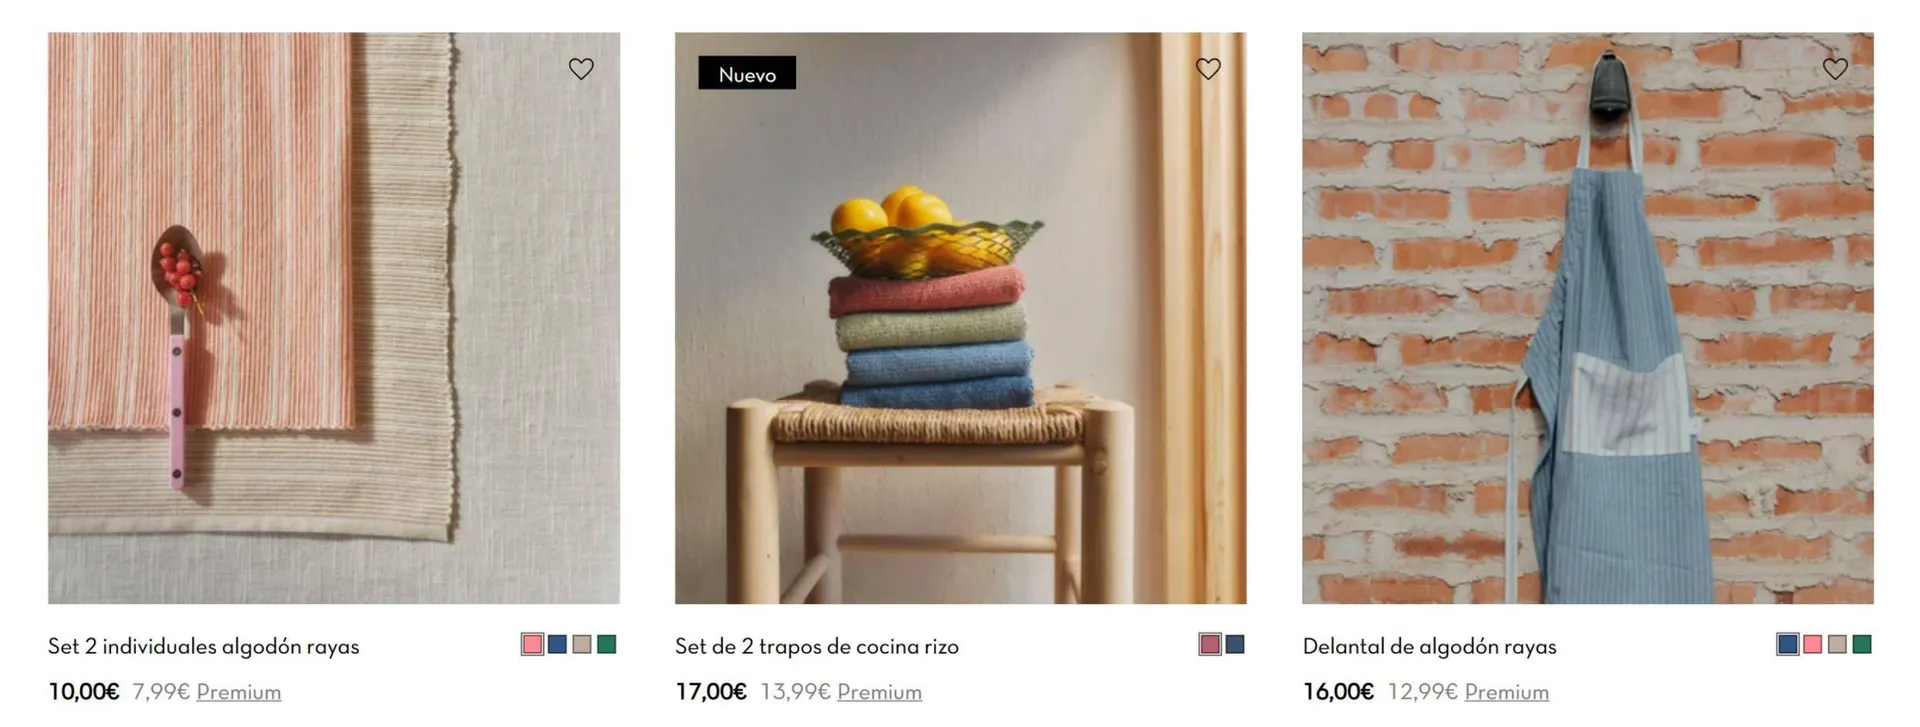Choose blue color for placemats set
The height and width of the screenshot is (727, 1920).
click(557, 645)
